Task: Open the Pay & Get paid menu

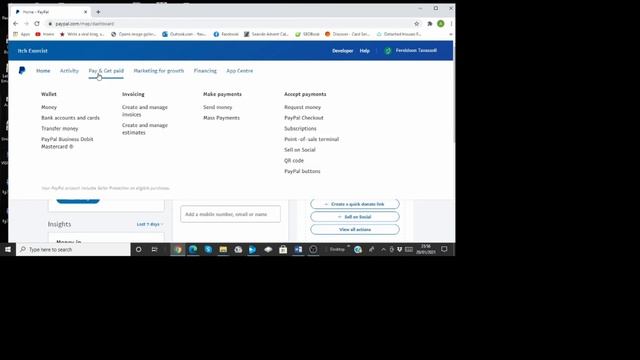Action: pos(106,71)
